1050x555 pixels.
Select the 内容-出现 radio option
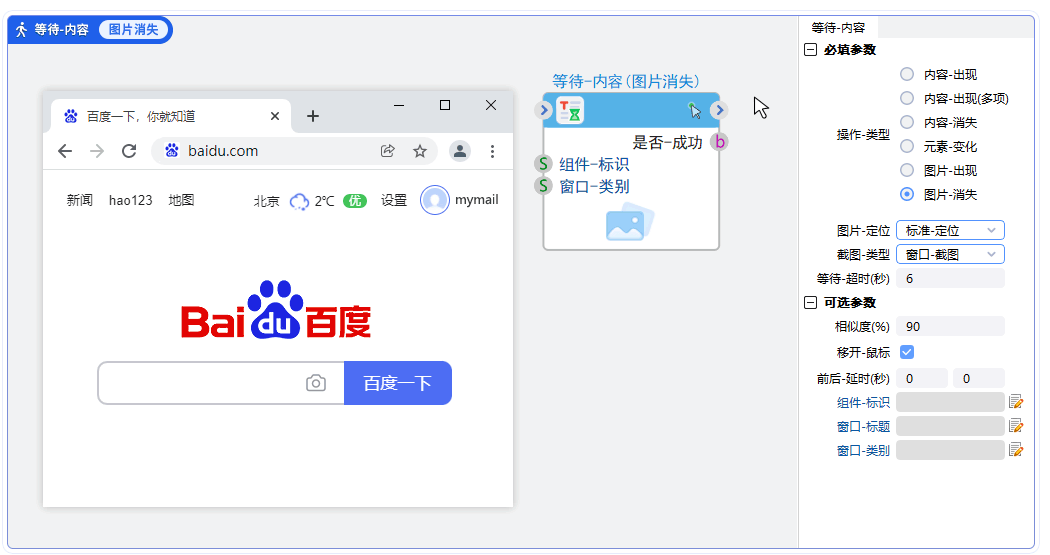click(x=907, y=74)
